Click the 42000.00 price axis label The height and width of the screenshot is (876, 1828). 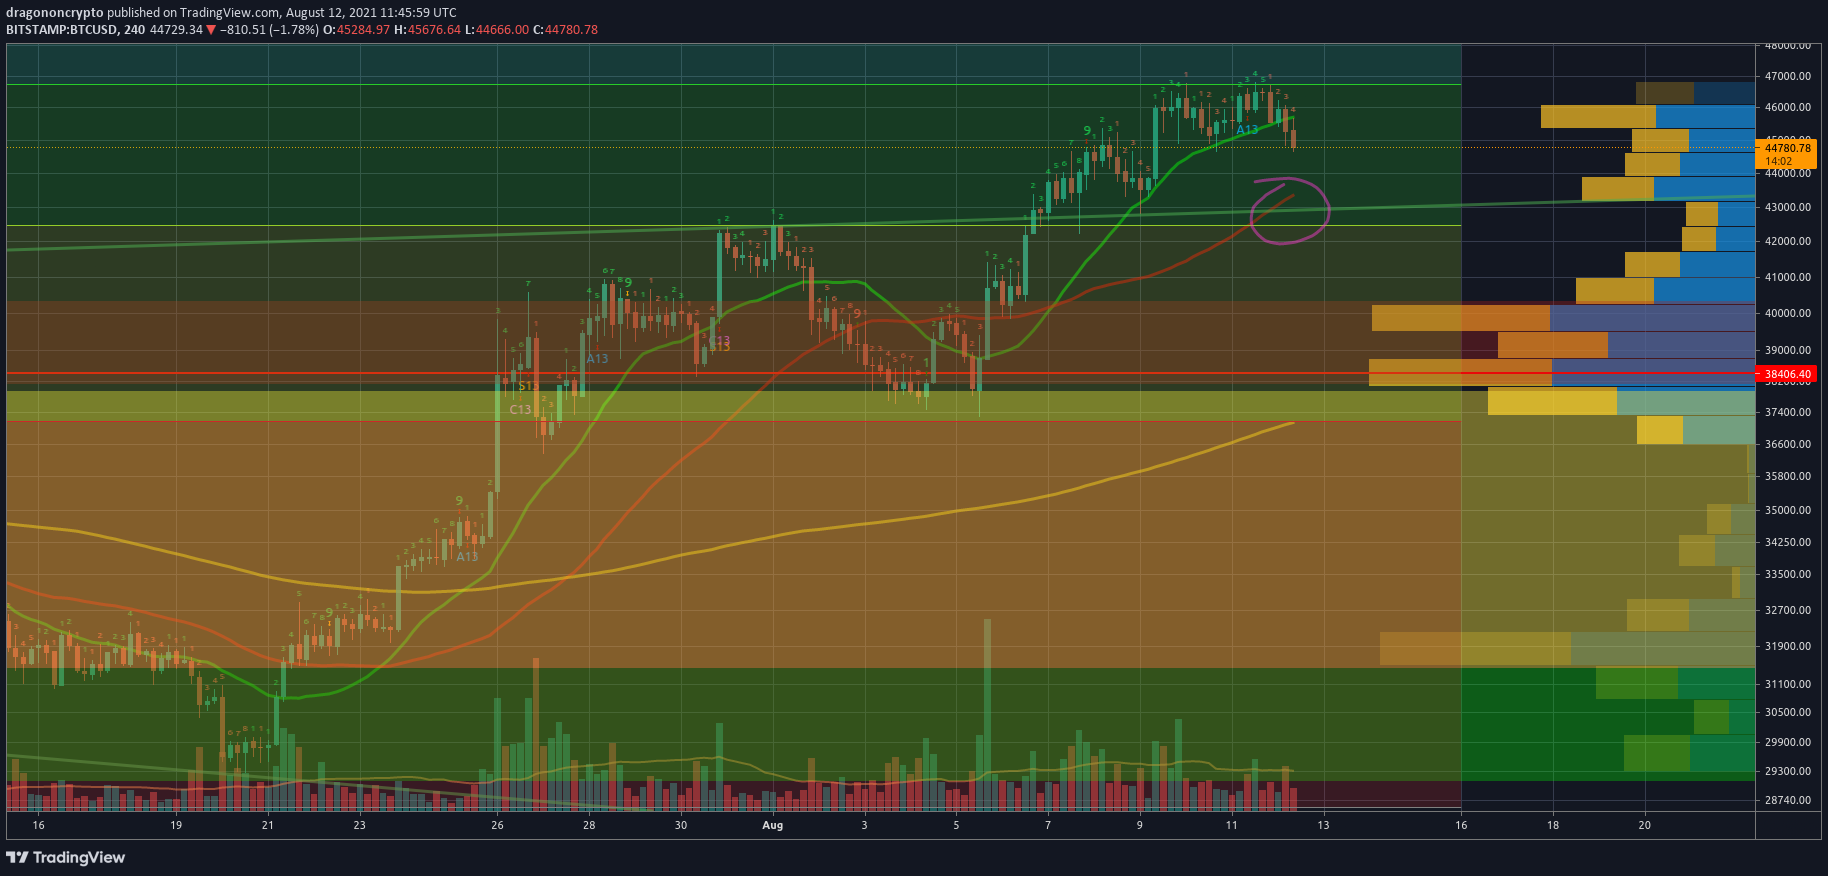1787,241
